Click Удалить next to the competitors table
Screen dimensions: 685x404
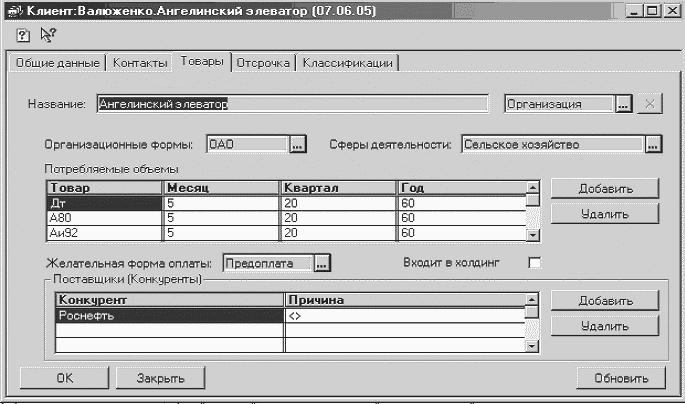(604, 325)
